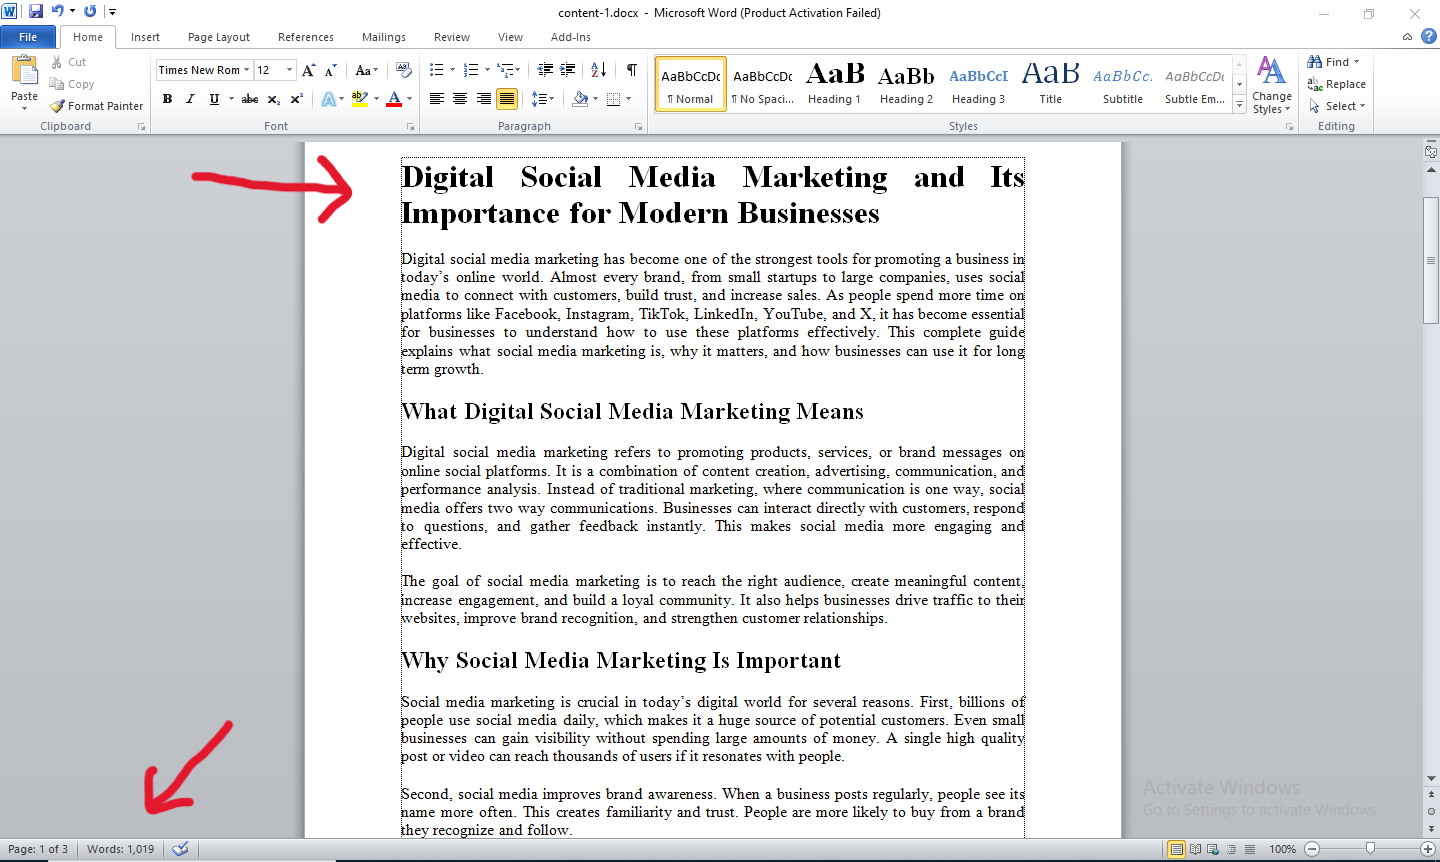Click the Clear Formatting icon
This screenshot has width=1440, height=862.
pos(404,70)
